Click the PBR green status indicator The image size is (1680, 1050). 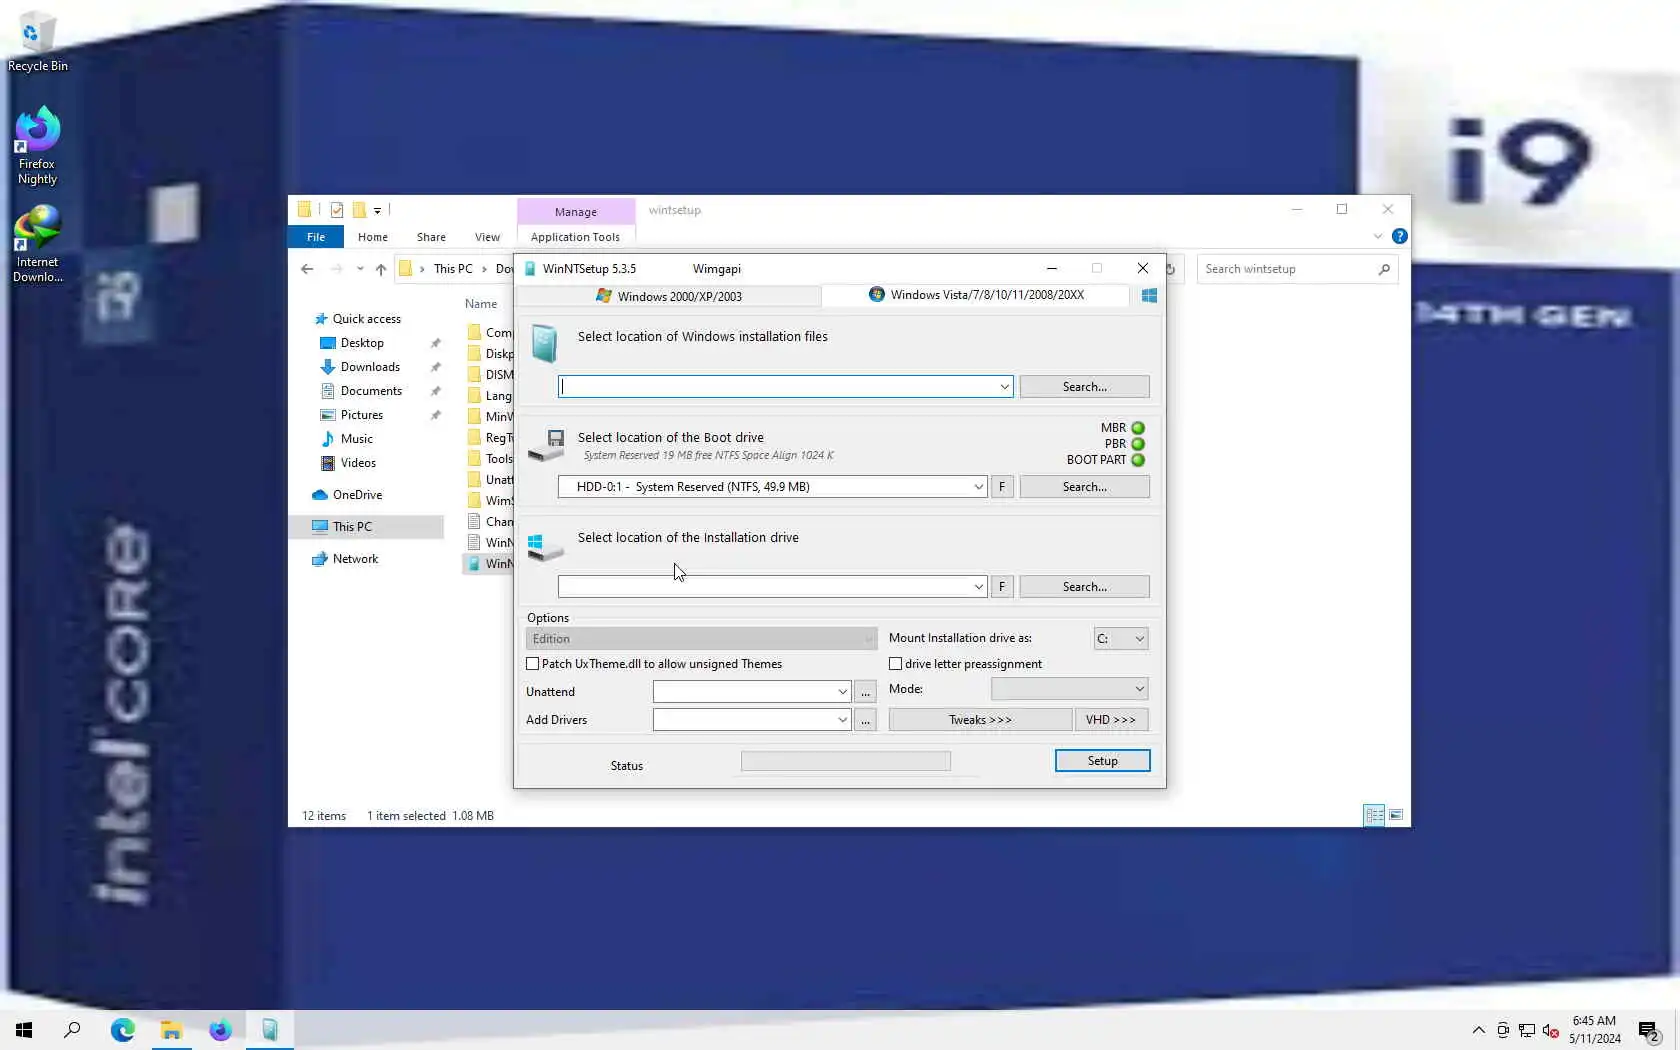(1138, 444)
